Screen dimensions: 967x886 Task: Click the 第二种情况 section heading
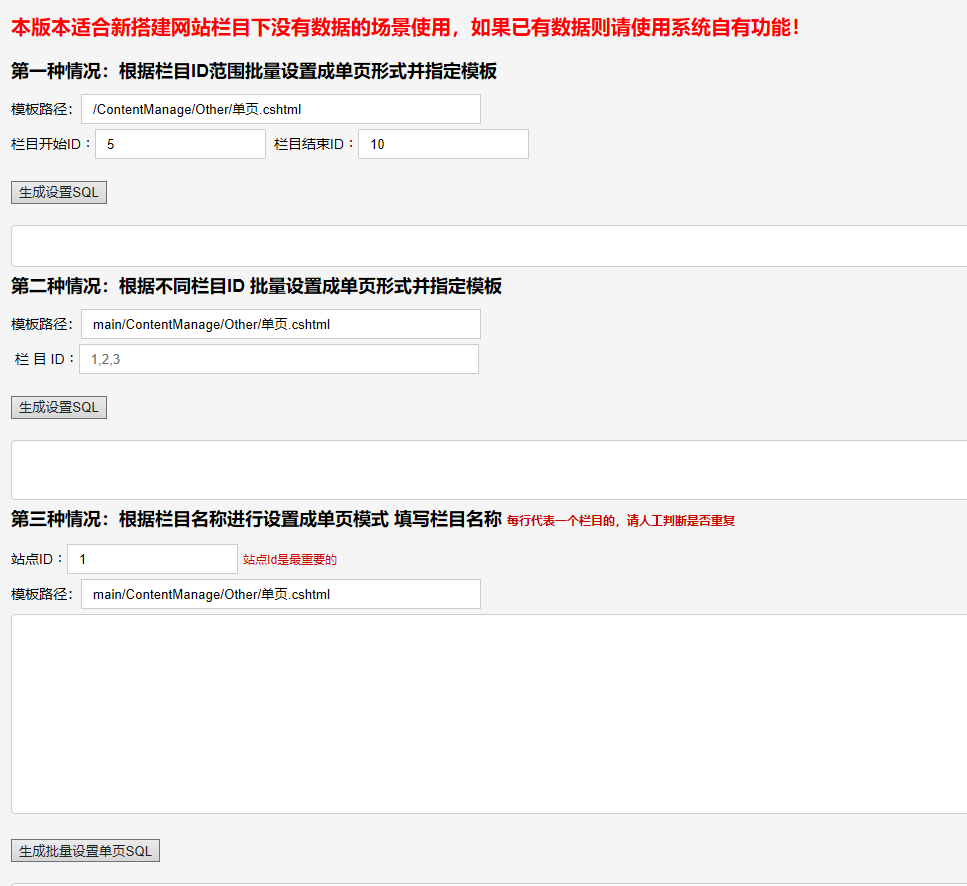pos(256,286)
